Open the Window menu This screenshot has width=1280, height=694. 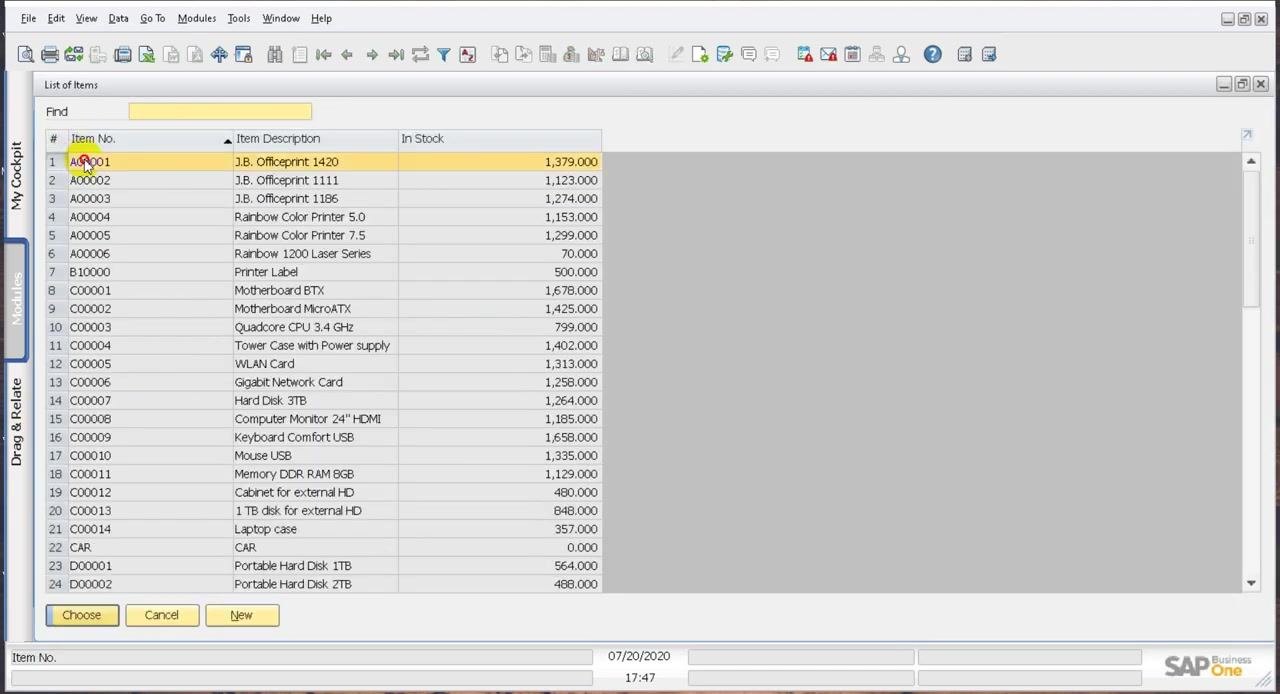click(x=281, y=18)
